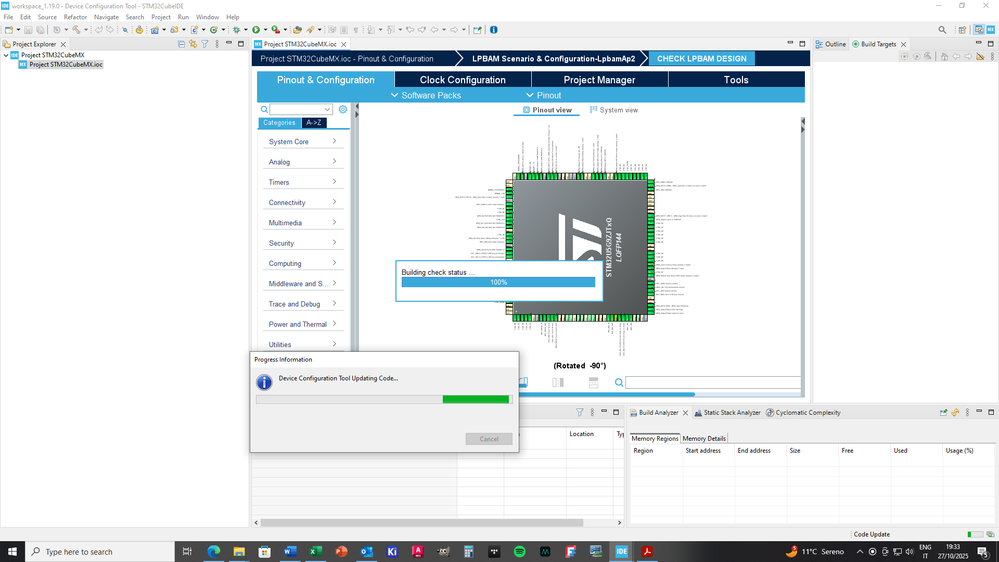Viewport: 999px width, 562px height.
Task: Collapse all in Project Explorer
Action: coord(182,44)
